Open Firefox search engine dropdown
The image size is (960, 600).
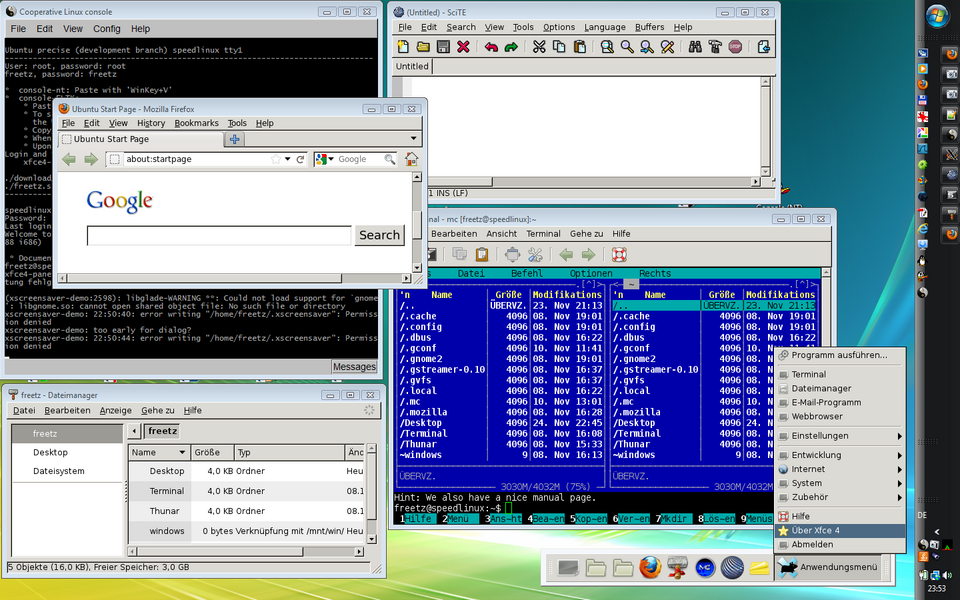(x=324, y=159)
